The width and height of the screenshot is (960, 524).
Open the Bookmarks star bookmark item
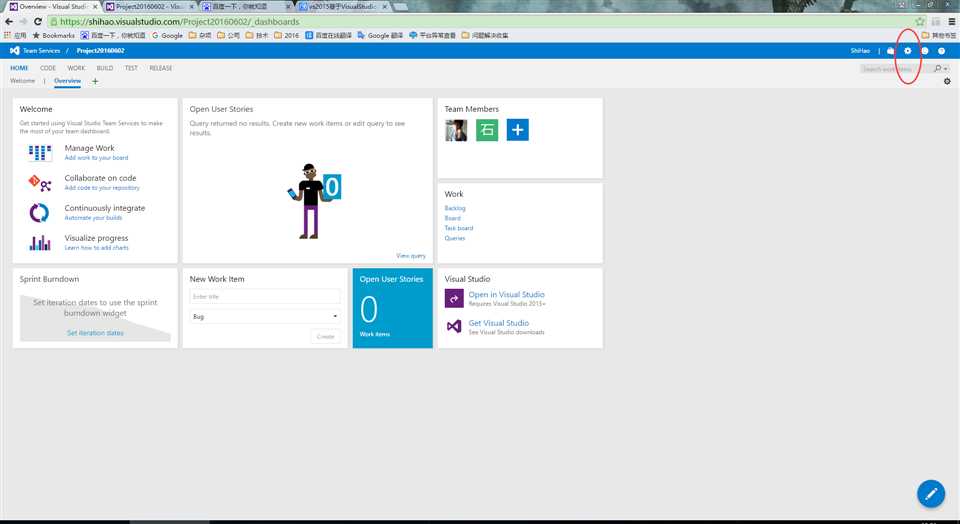pos(53,36)
